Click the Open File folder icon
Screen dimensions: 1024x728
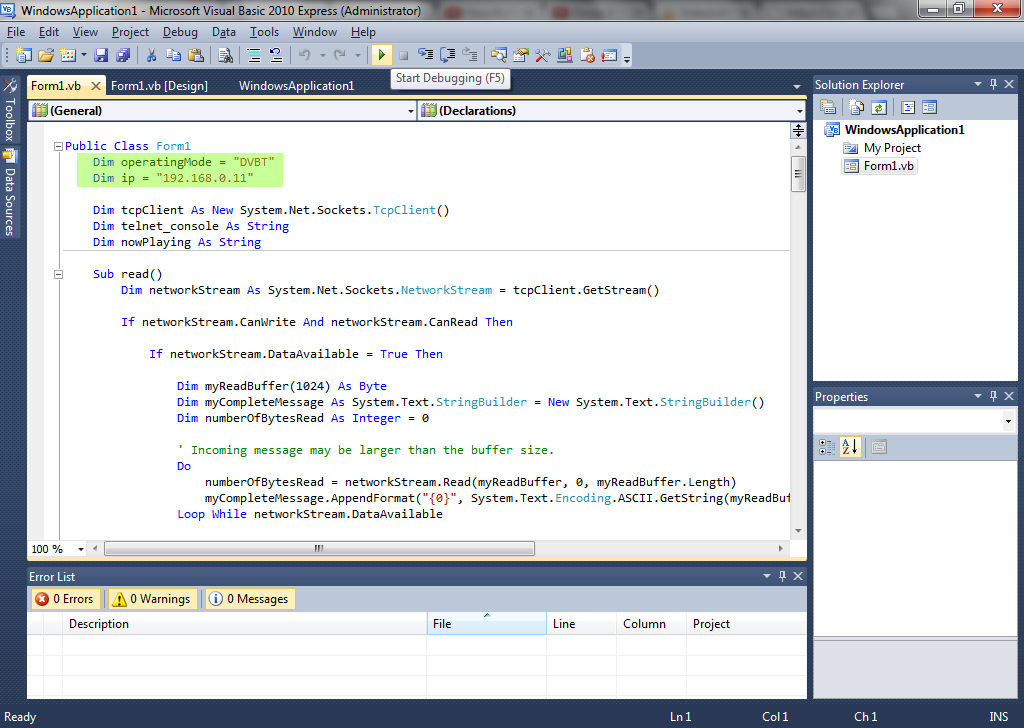tap(46, 55)
